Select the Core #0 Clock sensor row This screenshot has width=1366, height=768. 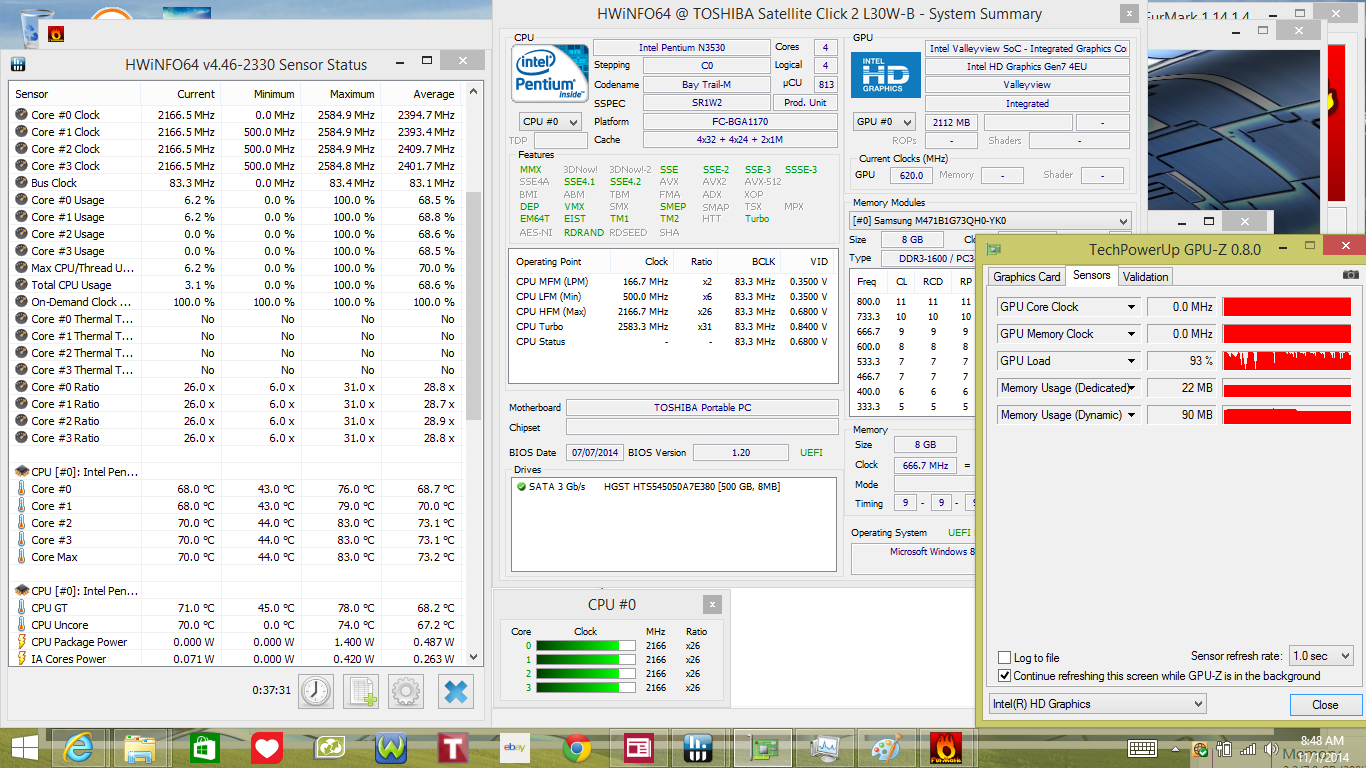pyautogui.click(x=235, y=115)
